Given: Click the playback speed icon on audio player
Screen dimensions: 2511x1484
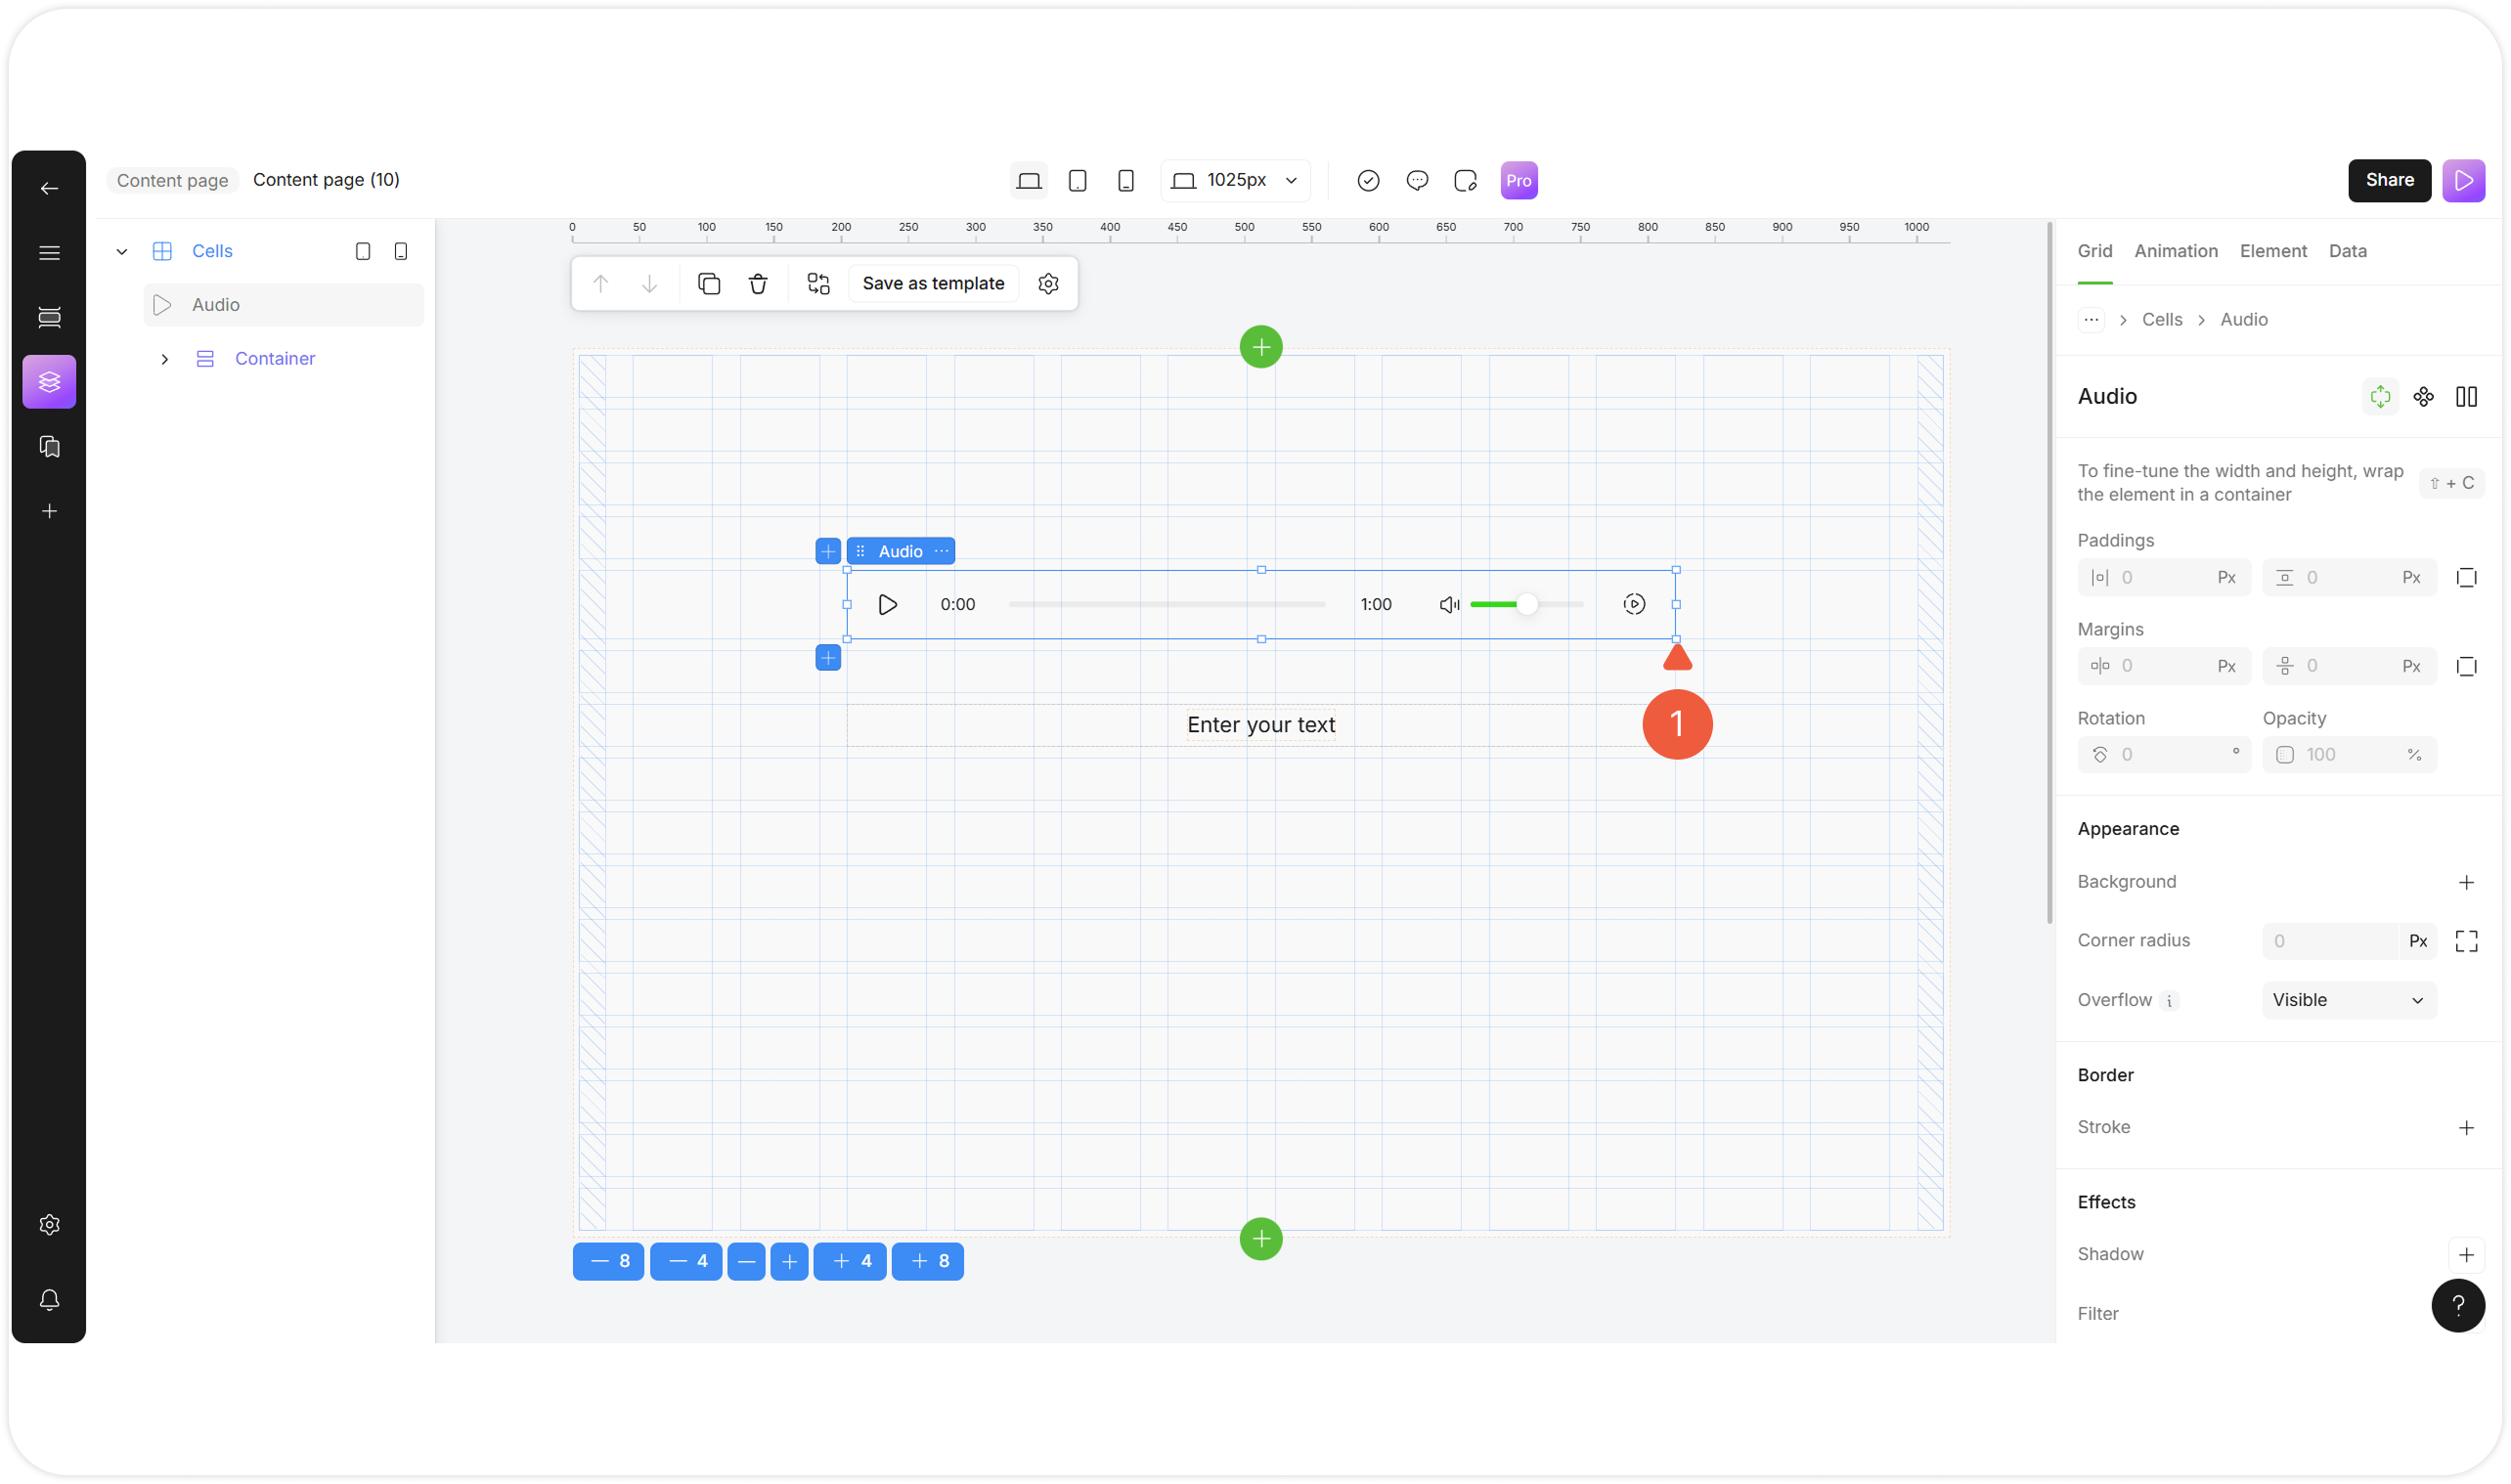Looking at the screenshot, I should click(1633, 604).
